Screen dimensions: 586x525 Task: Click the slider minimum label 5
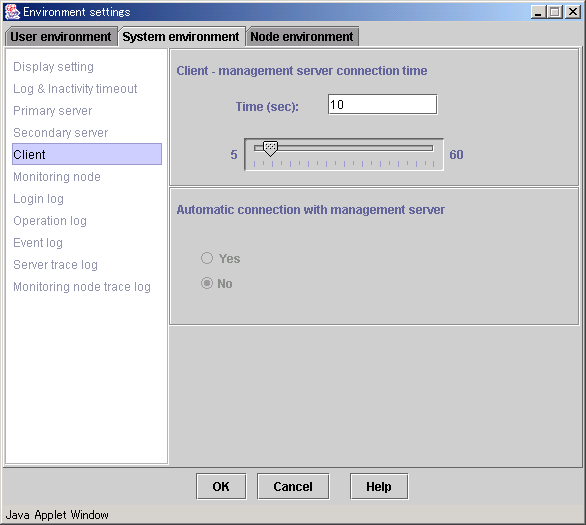coord(234,155)
